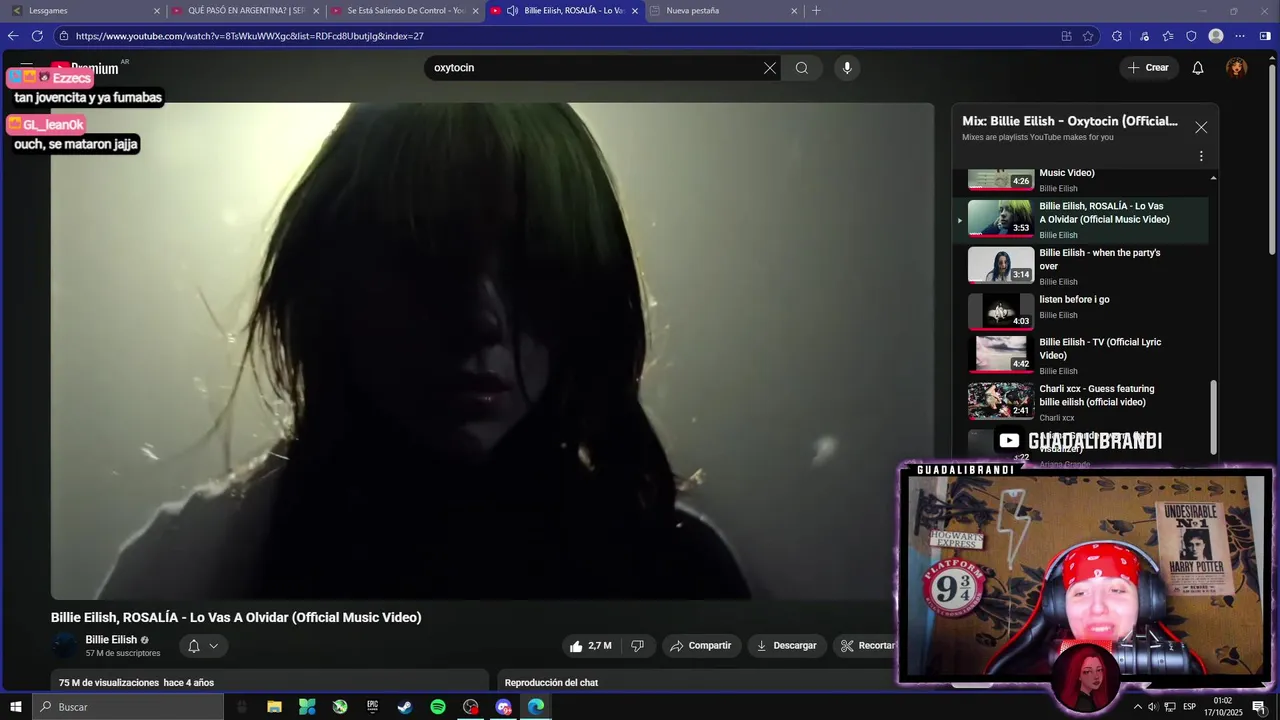Open the favorites list icon
1280x720 pixels.
click(x=1168, y=36)
